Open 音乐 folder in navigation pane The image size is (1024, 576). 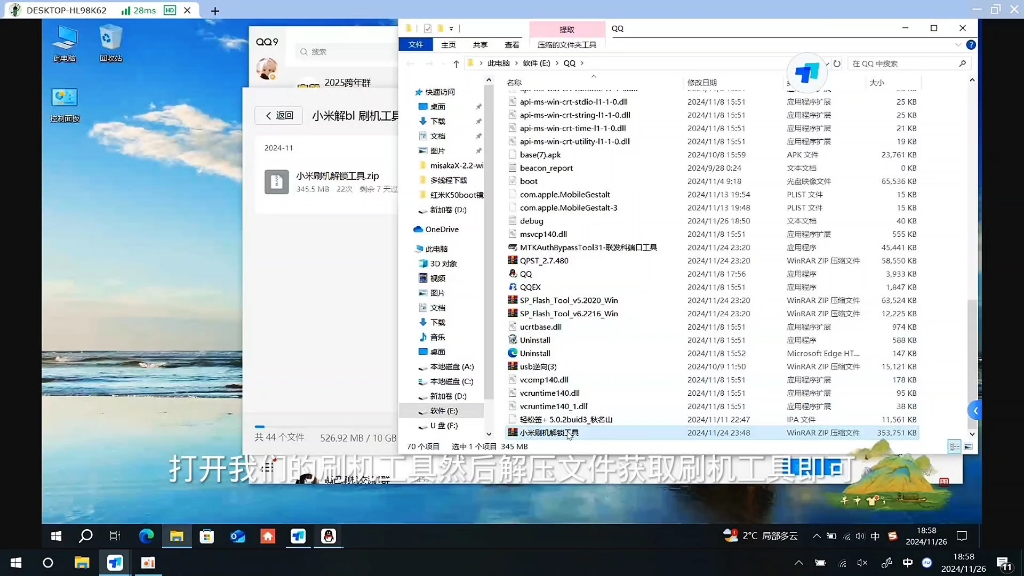pos(438,338)
